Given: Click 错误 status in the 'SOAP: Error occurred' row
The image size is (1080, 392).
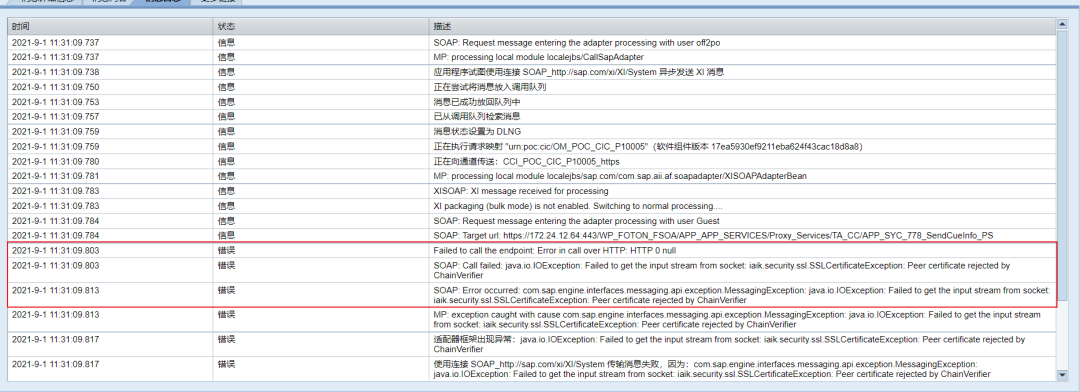Looking at the screenshot, I should click(x=227, y=290).
